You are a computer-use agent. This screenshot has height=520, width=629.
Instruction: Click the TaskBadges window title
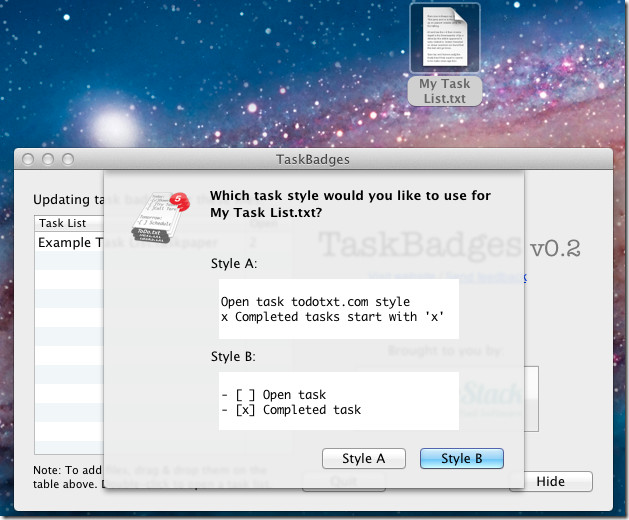313,159
